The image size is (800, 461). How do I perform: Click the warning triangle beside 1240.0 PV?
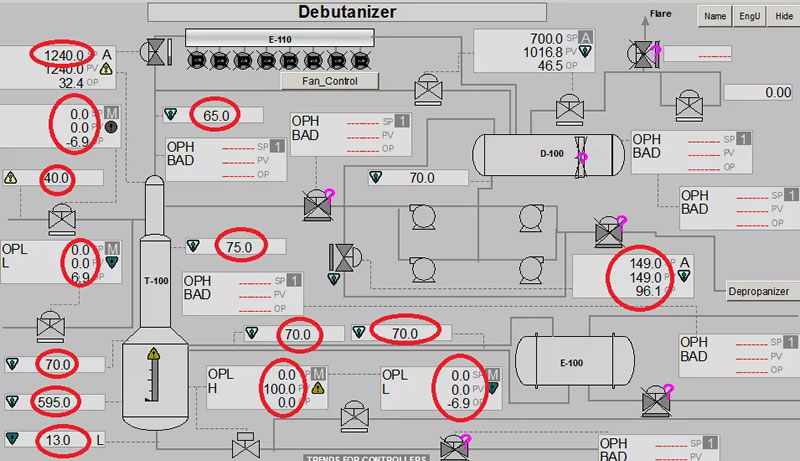click(x=106, y=68)
